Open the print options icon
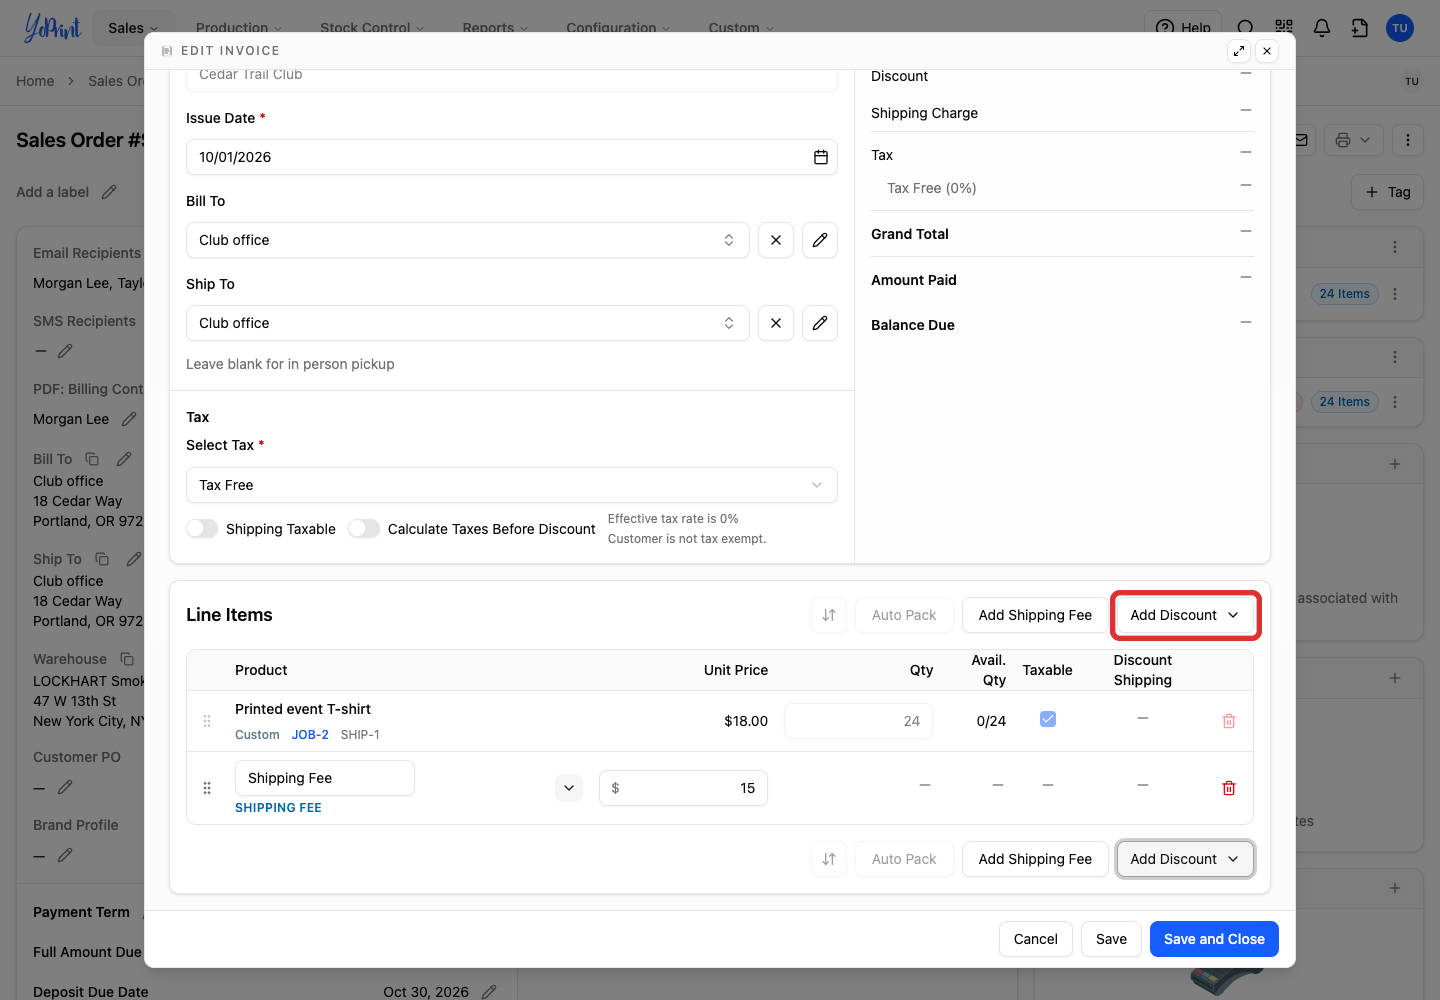Screen dimensions: 1440x1000 click(1354, 140)
